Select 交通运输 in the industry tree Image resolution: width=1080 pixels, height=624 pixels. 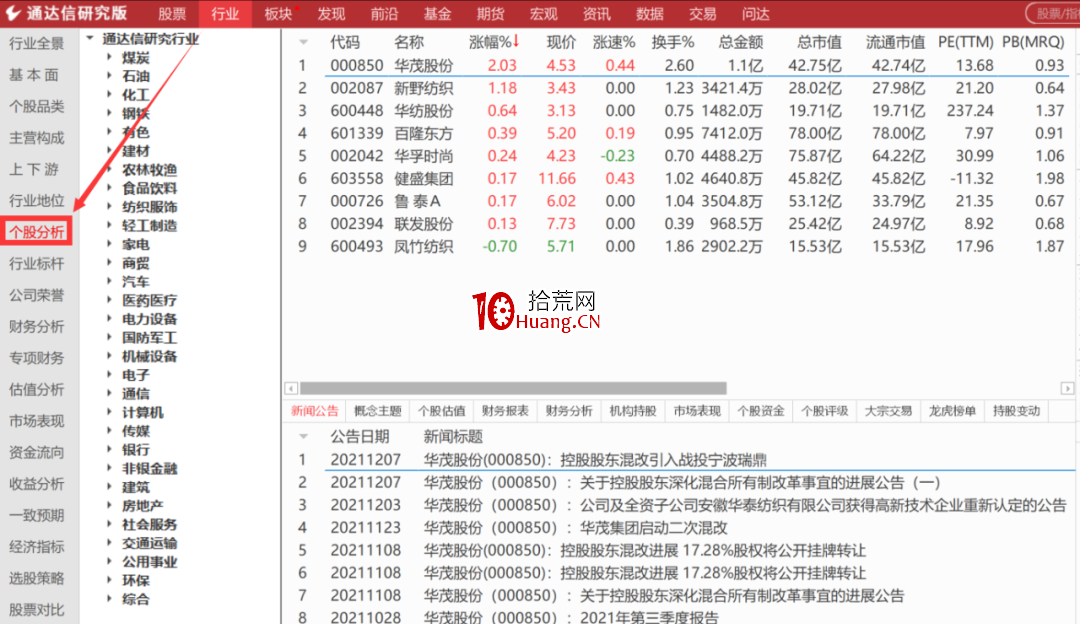click(x=149, y=543)
